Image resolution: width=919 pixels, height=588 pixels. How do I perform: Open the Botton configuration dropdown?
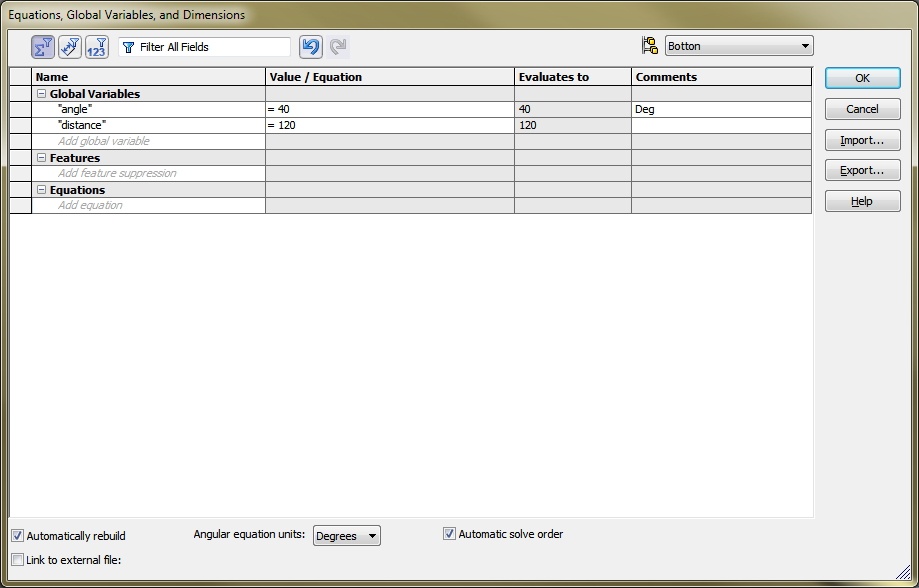pos(739,46)
